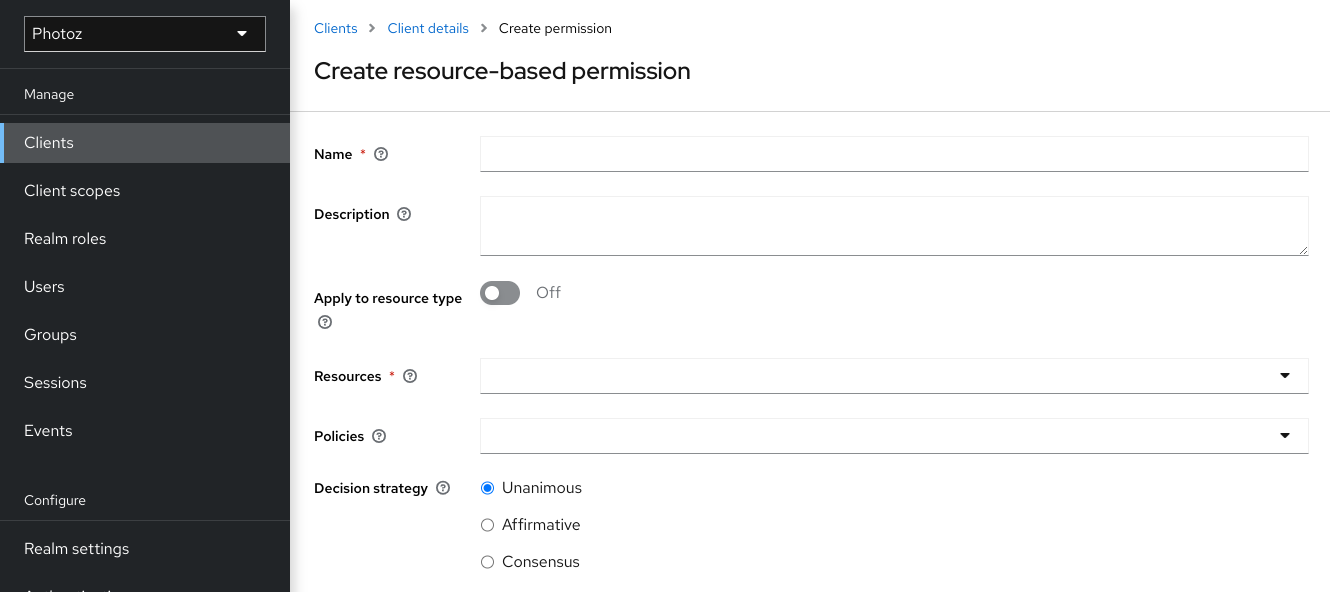
Task: Open Events from the sidebar
Action: (48, 430)
